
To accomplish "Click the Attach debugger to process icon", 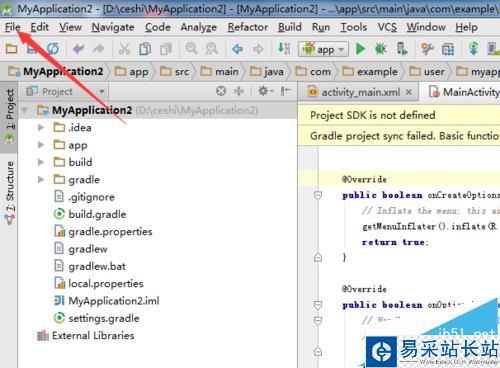I will coord(402,49).
